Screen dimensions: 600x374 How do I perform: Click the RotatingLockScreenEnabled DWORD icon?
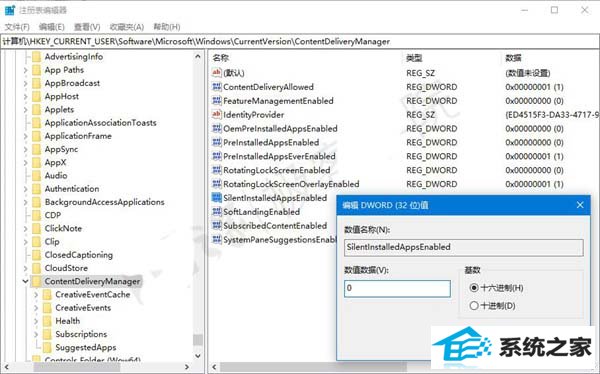tap(217, 170)
